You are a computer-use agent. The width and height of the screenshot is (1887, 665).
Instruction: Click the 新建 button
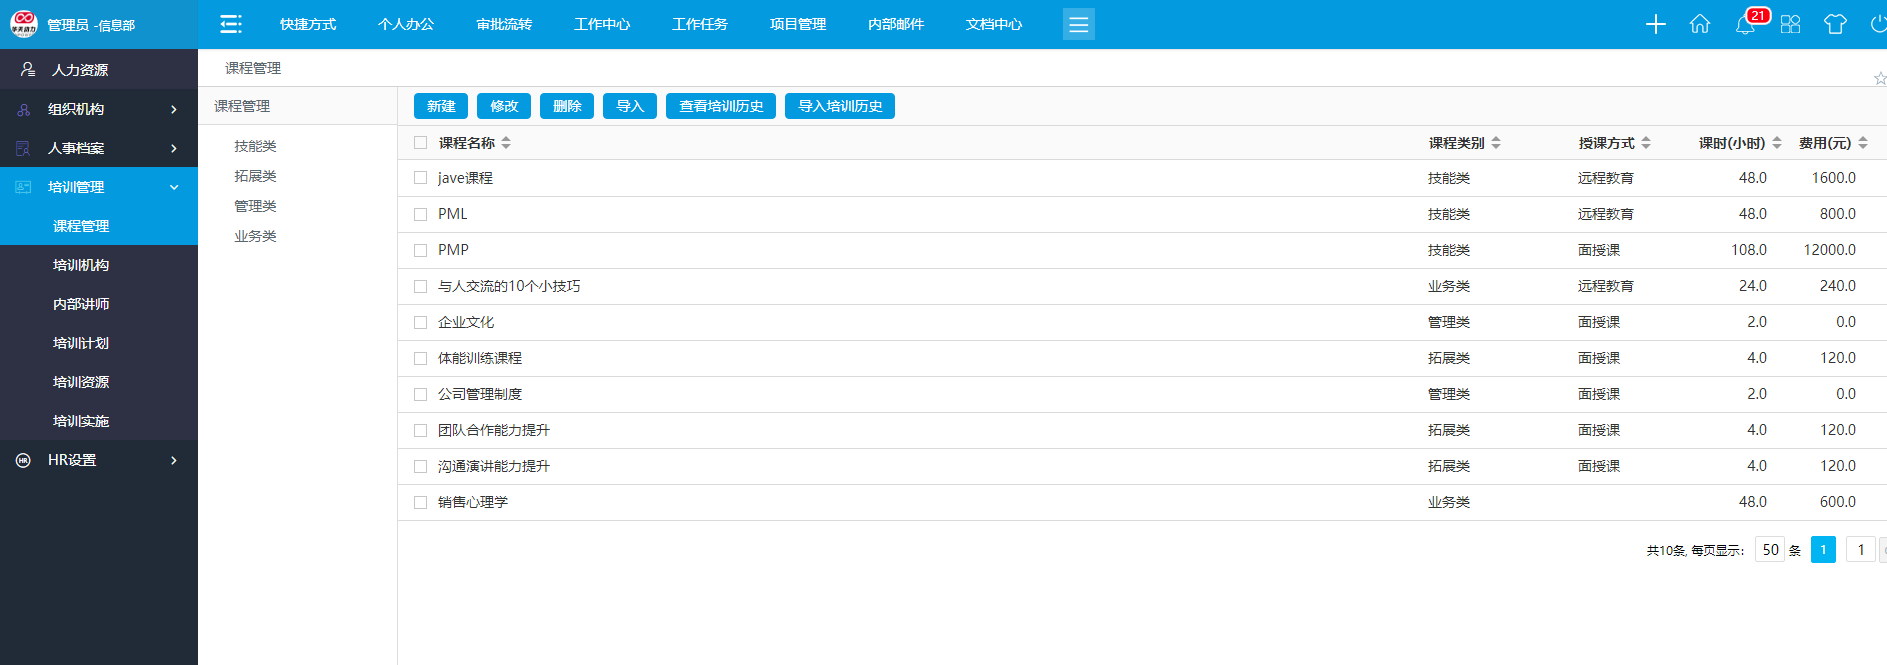[441, 106]
